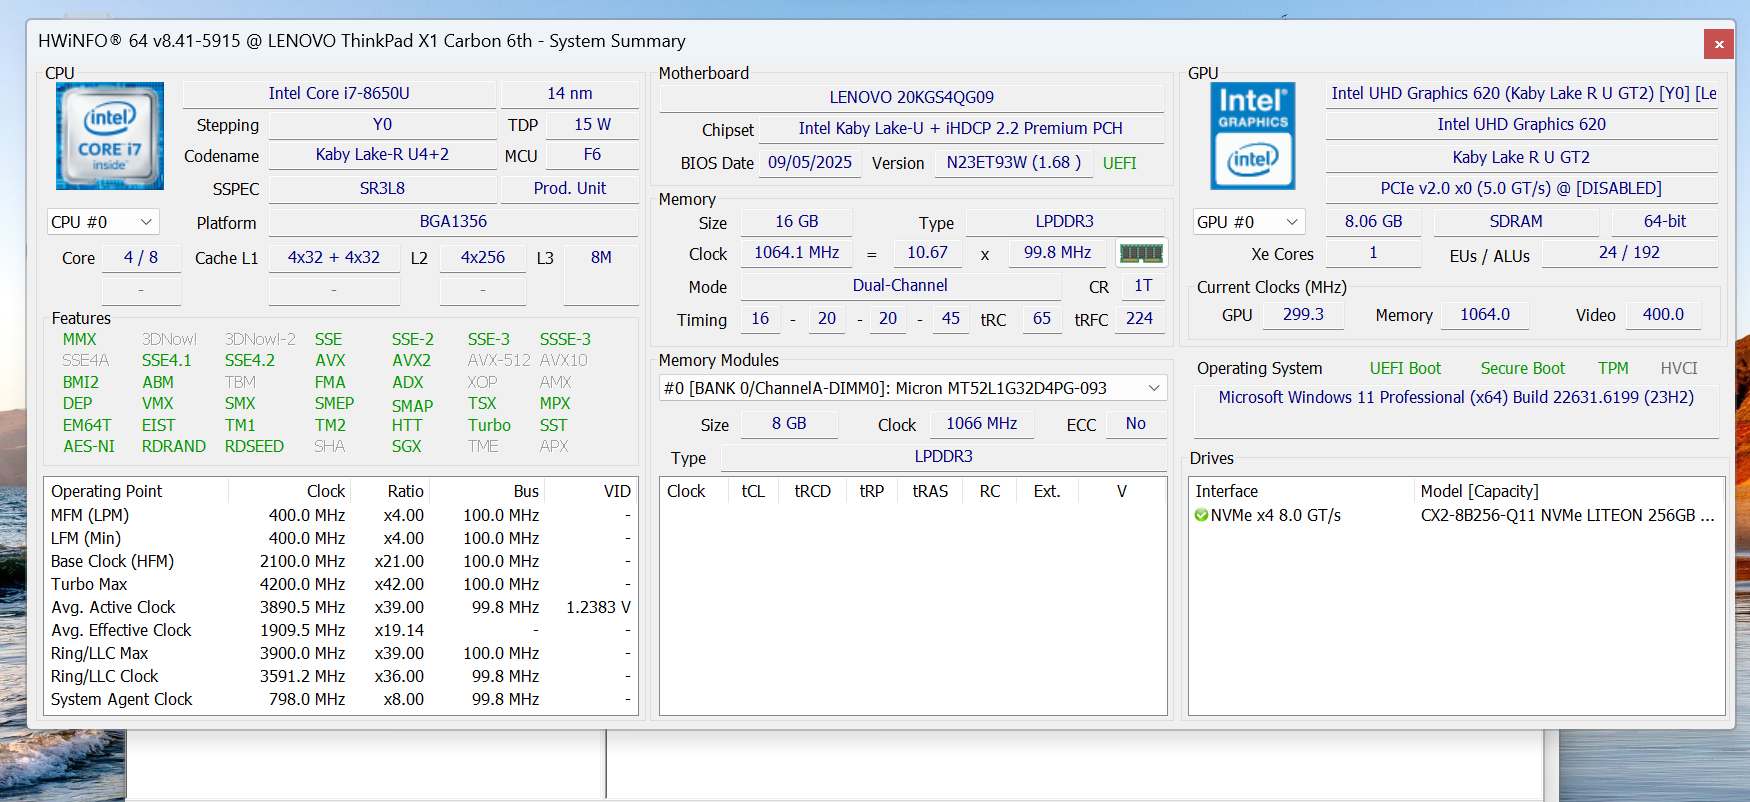Click the Turbo Max operating point row
1750x802 pixels.
(341, 584)
